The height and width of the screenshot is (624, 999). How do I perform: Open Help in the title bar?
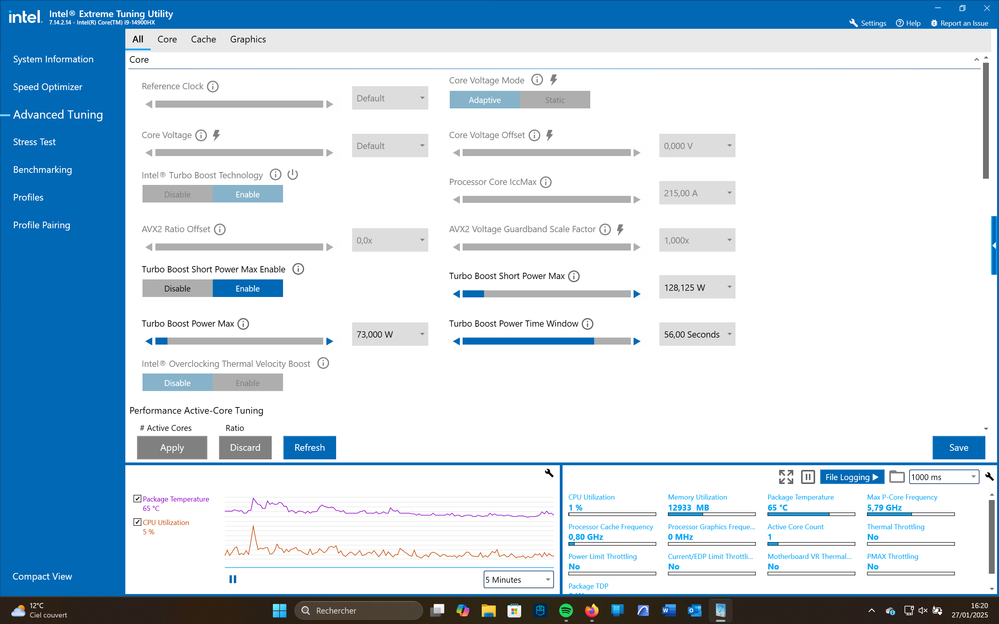(908, 23)
